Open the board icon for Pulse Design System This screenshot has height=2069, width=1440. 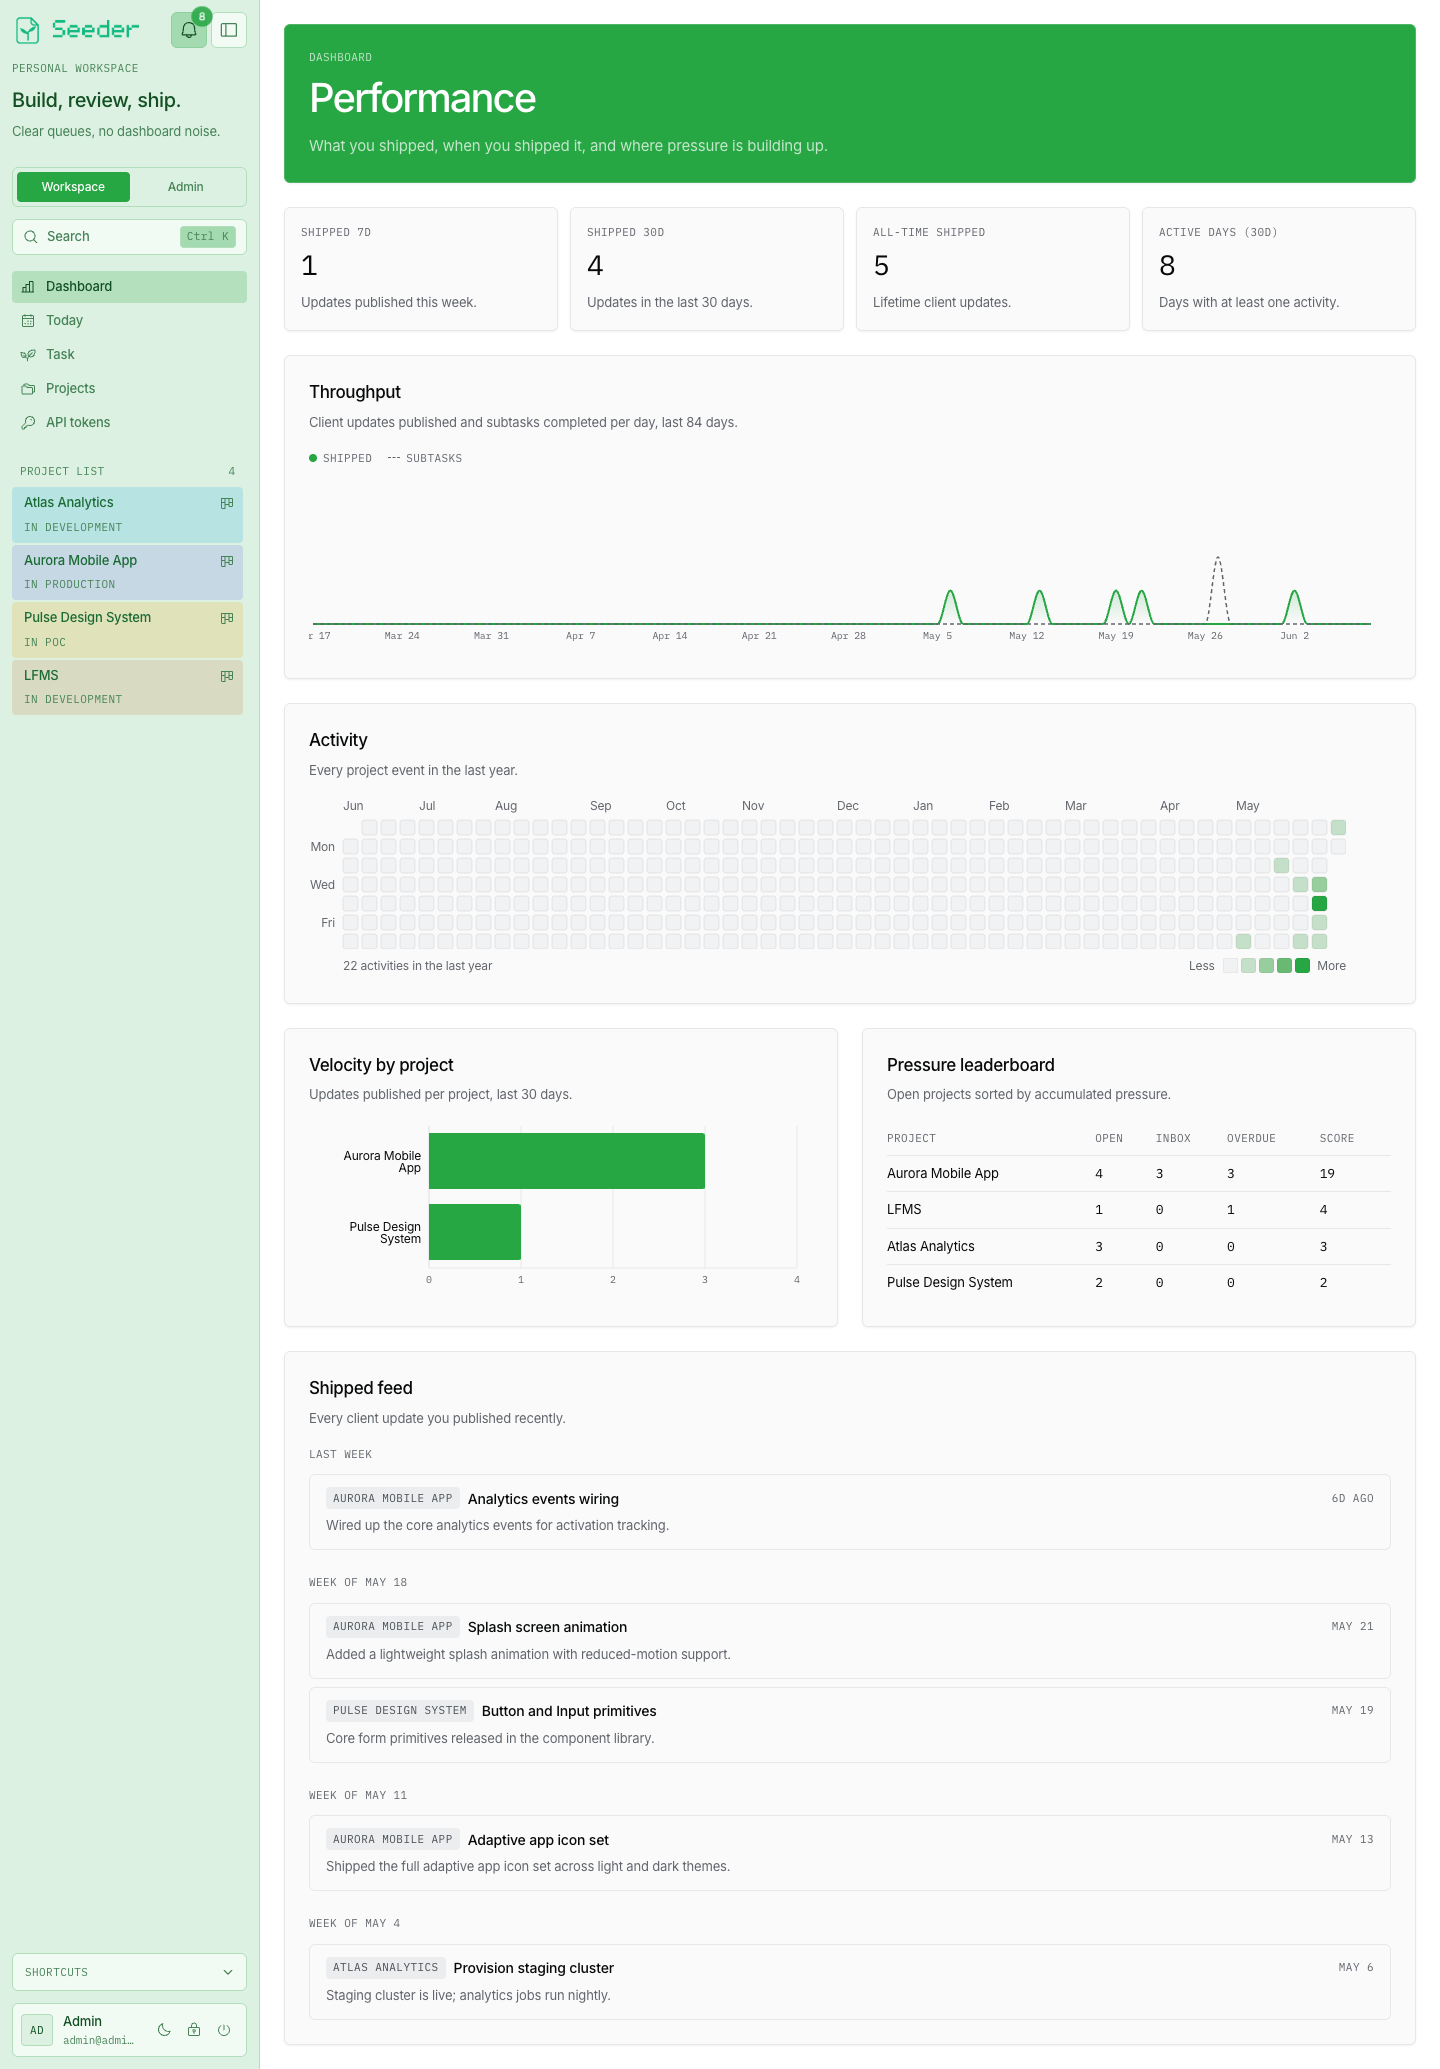pos(227,618)
